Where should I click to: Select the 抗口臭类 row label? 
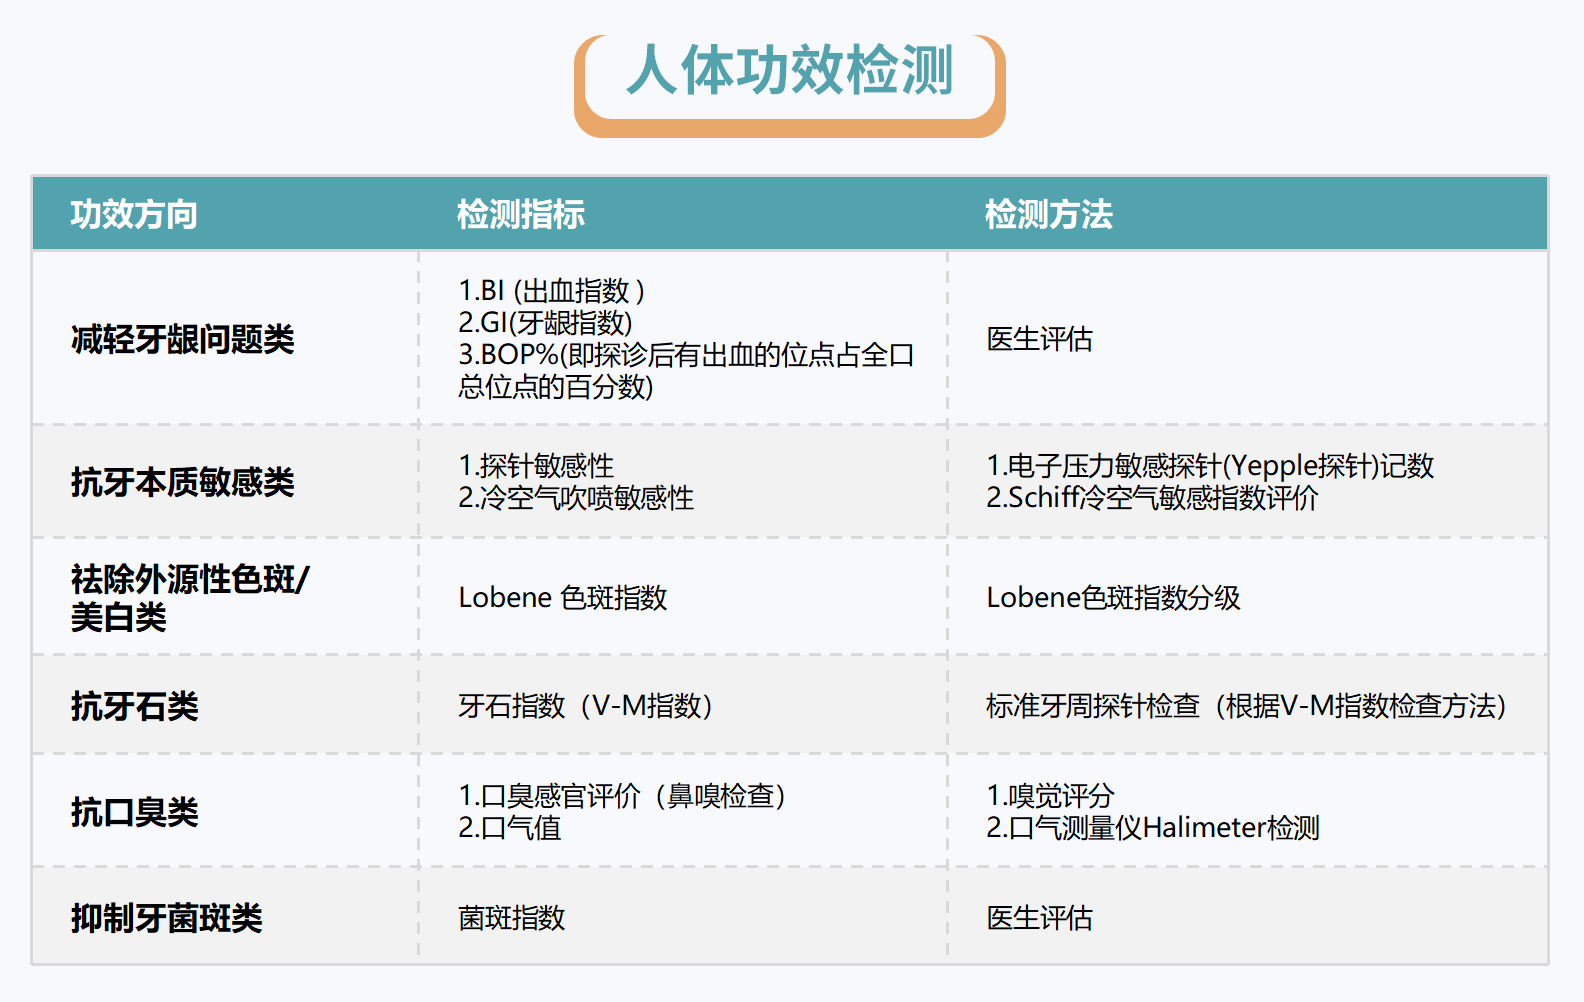(134, 812)
